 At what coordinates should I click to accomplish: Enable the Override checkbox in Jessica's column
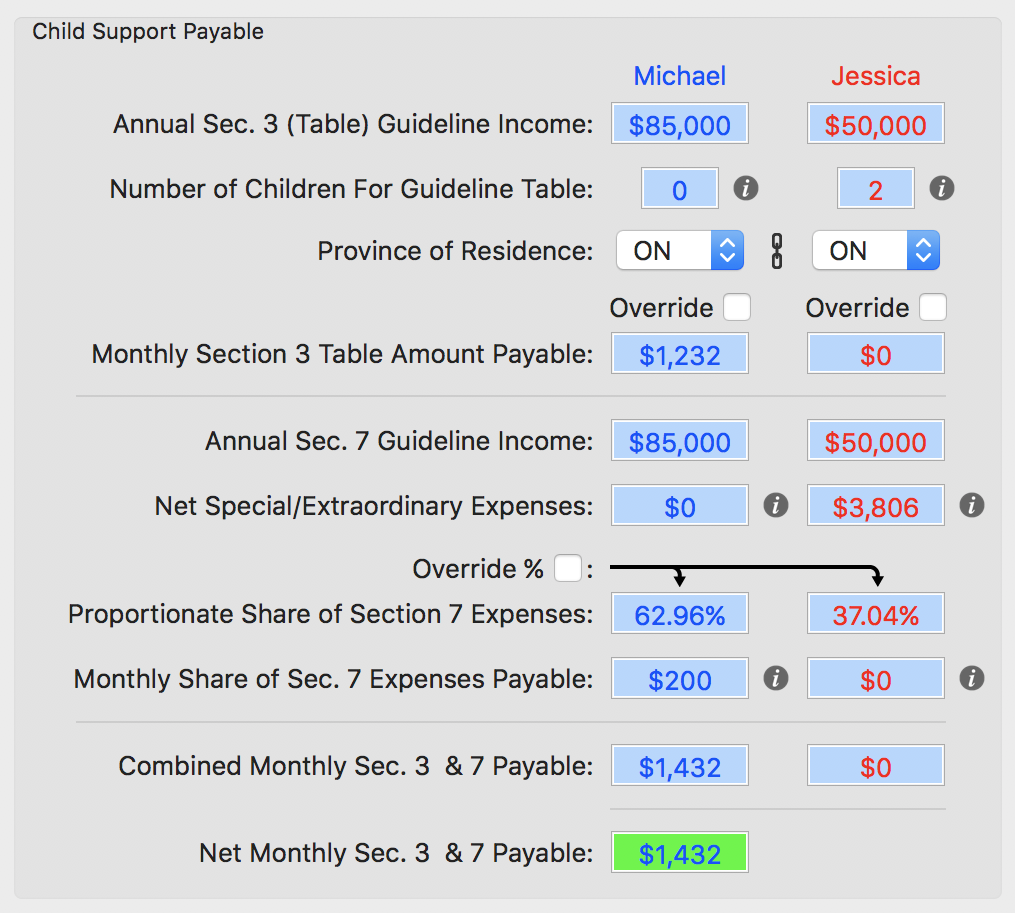[933, 308]
